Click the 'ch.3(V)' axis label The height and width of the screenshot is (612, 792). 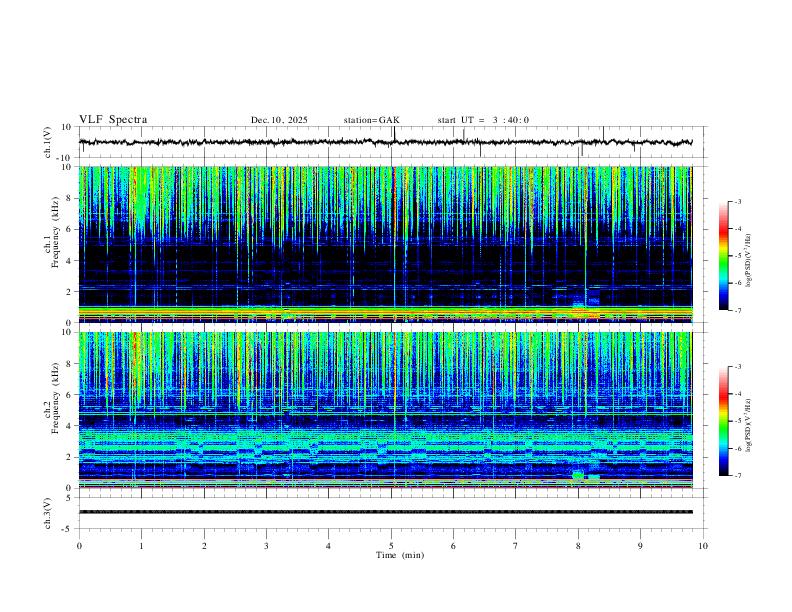point(47,514)
